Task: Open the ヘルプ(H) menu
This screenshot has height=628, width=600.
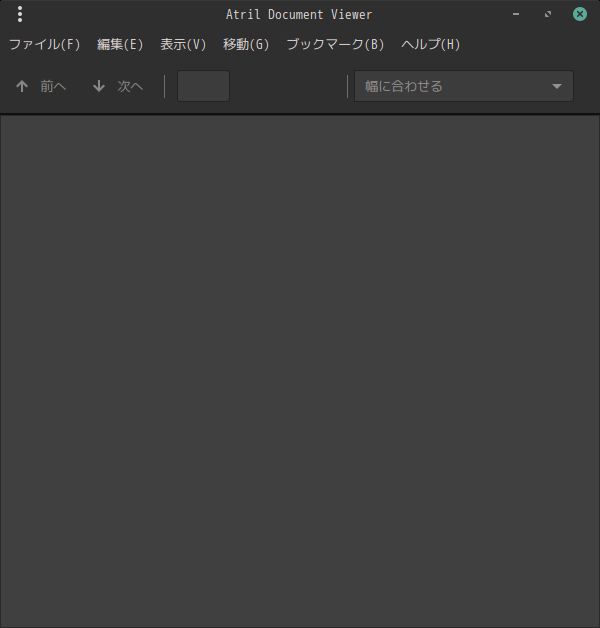Action: (x=431, y=44)
